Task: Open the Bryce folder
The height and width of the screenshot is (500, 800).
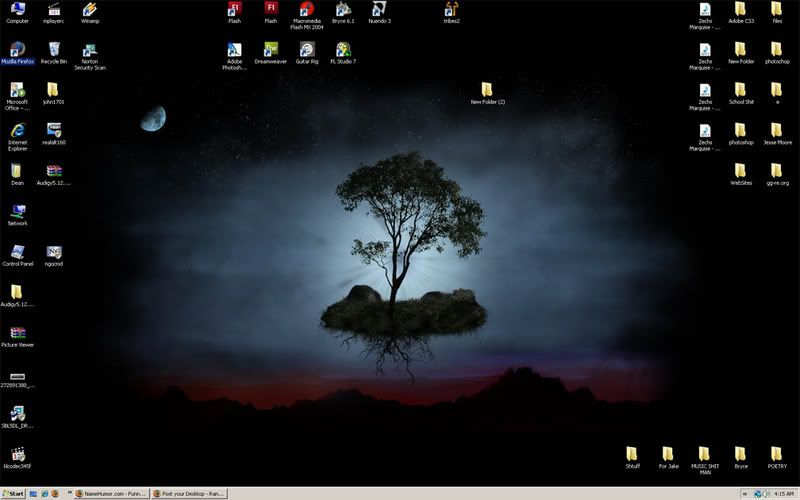Action: click(x=741, y=457)
